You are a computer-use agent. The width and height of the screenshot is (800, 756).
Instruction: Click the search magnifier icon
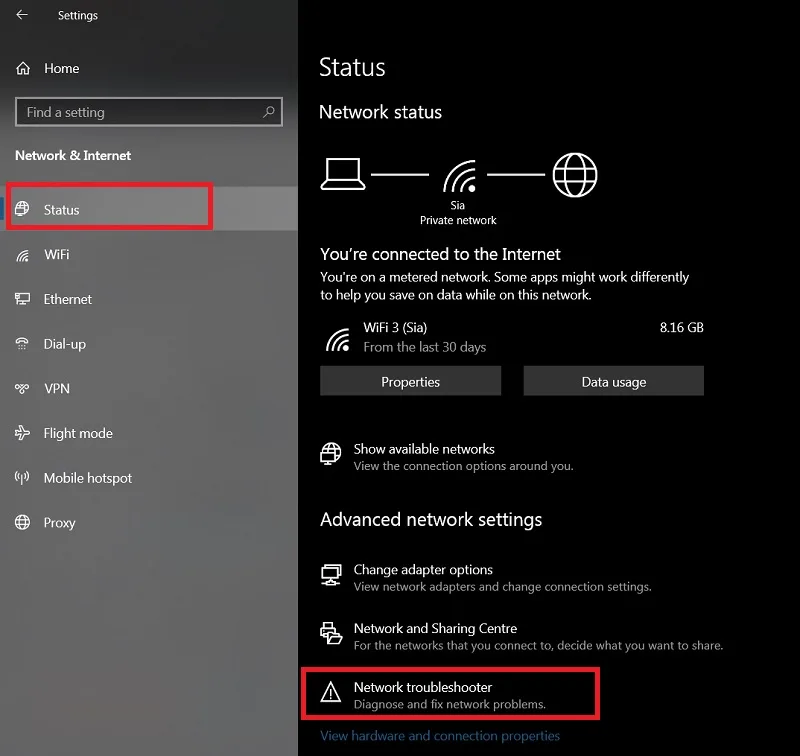[268, 112]
